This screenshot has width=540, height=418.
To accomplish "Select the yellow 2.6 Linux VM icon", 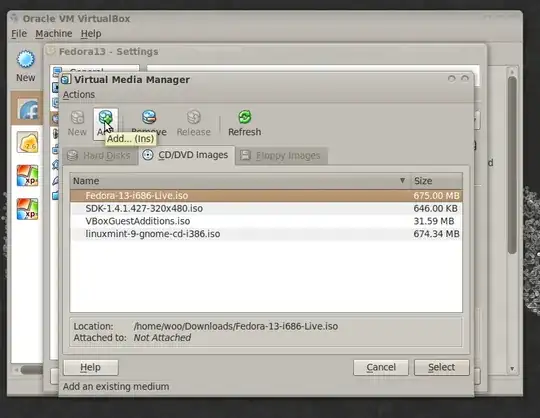I will (28, 142).
